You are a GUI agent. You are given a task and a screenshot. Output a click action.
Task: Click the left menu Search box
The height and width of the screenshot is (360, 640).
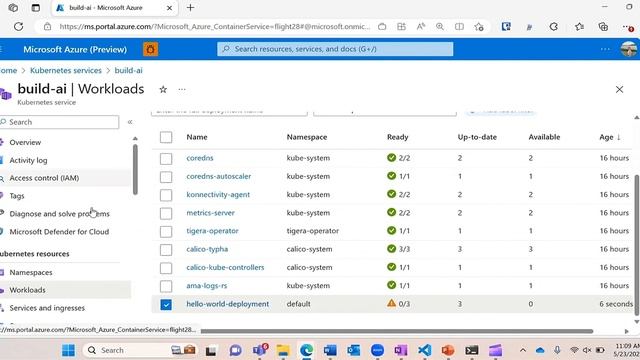(x=59, y=122)
